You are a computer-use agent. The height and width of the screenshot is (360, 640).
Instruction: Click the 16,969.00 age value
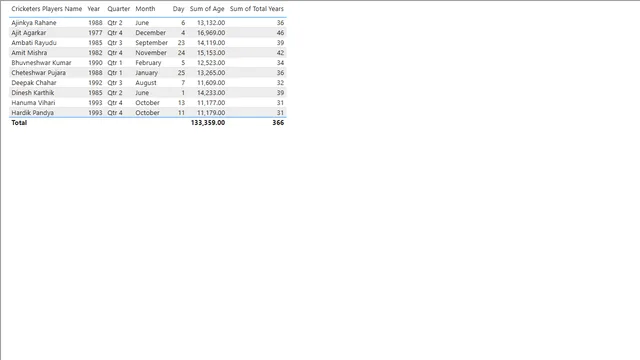pos(211,33)
